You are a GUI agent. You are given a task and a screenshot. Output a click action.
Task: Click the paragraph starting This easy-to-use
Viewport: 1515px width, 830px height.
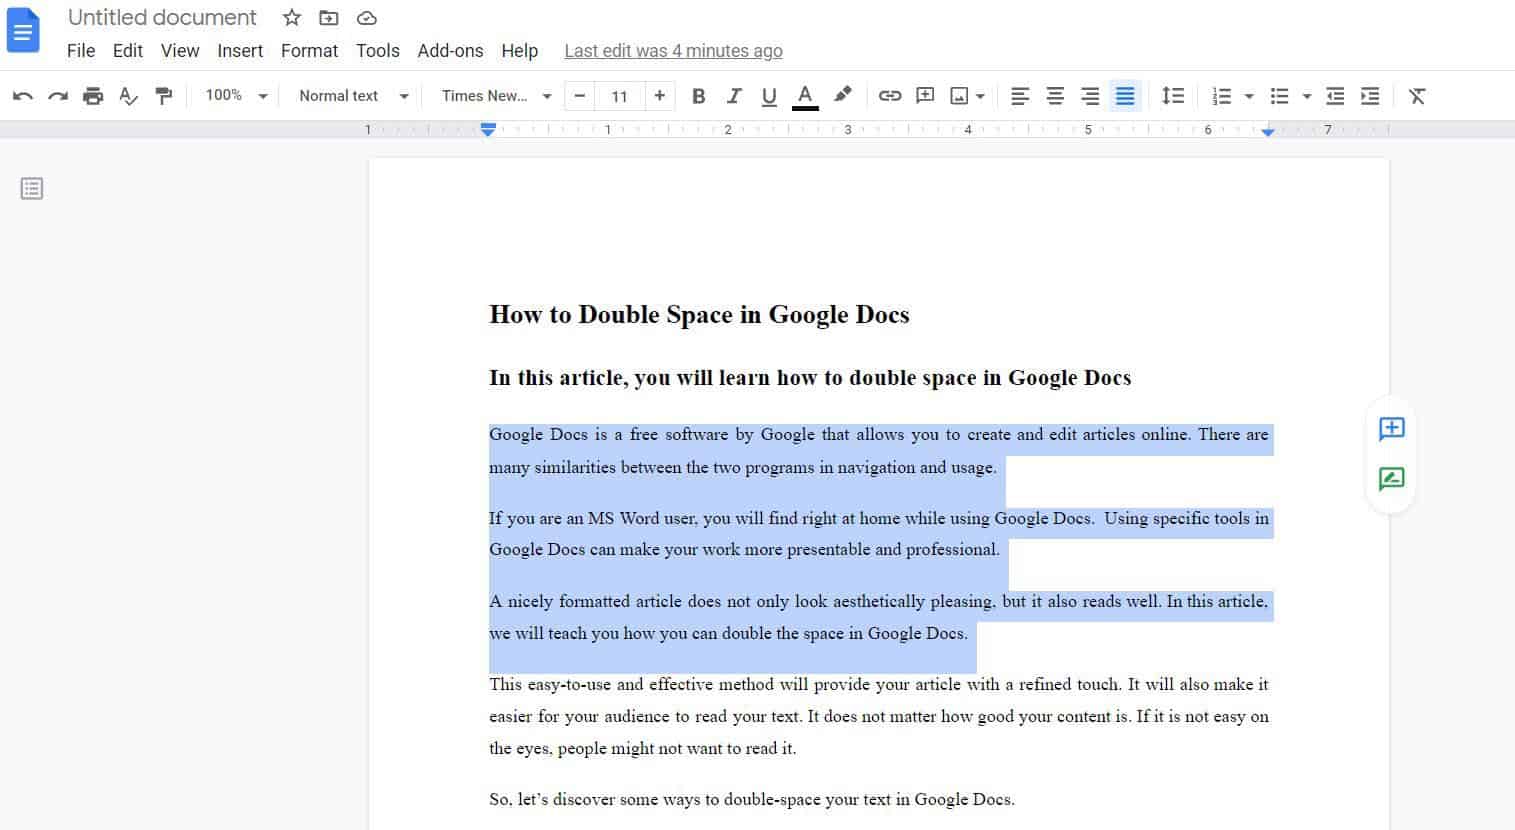(879, 716)
